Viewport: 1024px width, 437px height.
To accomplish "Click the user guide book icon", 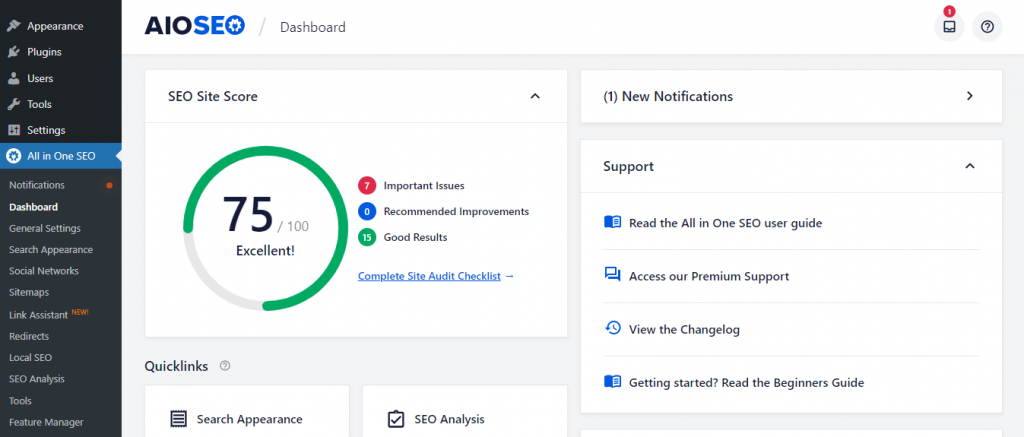I will coord(613,222).
